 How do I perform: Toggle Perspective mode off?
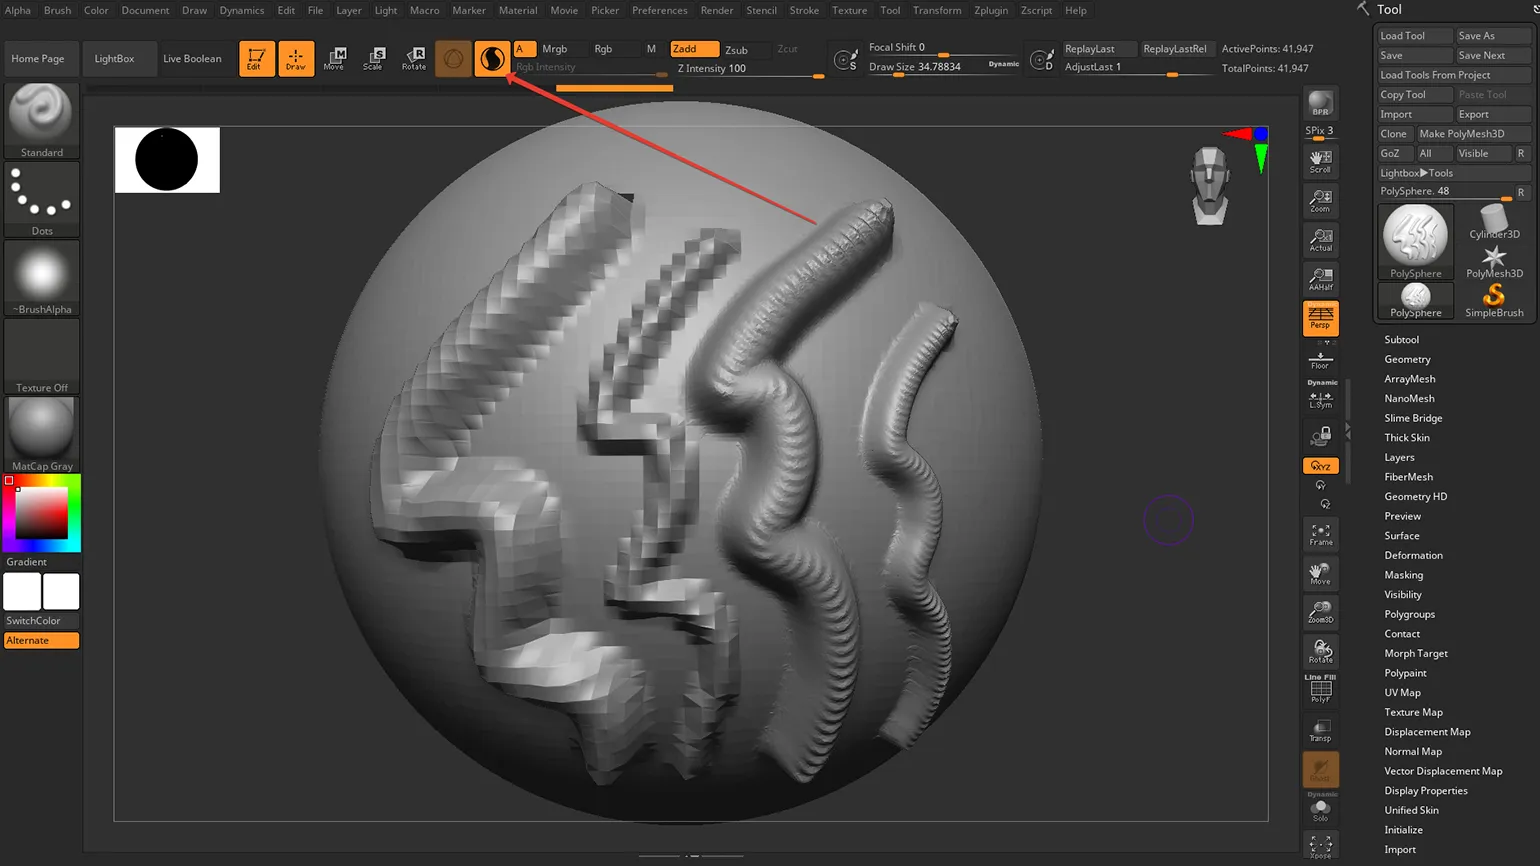1320,318
